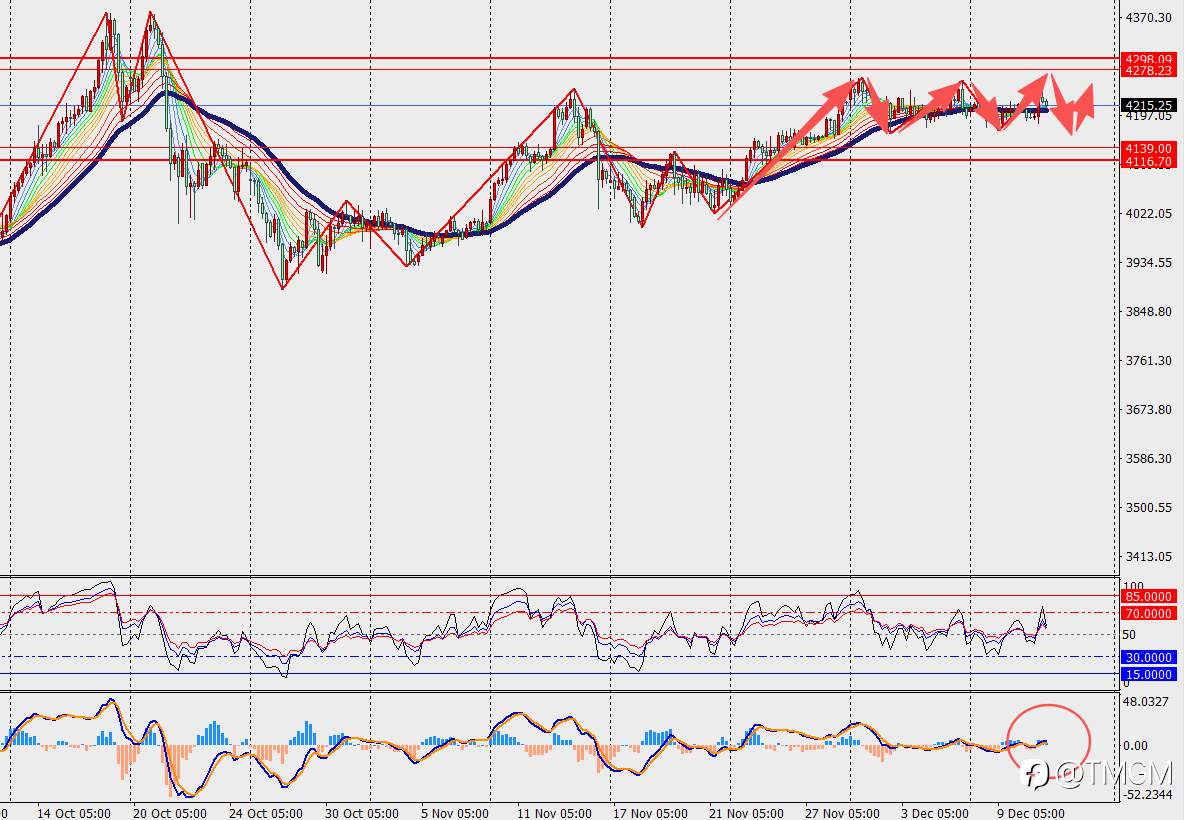This screenshot has width=1185, height=820.
Task: Click the 3586.30 price axis label
Action: [1149, 459]
